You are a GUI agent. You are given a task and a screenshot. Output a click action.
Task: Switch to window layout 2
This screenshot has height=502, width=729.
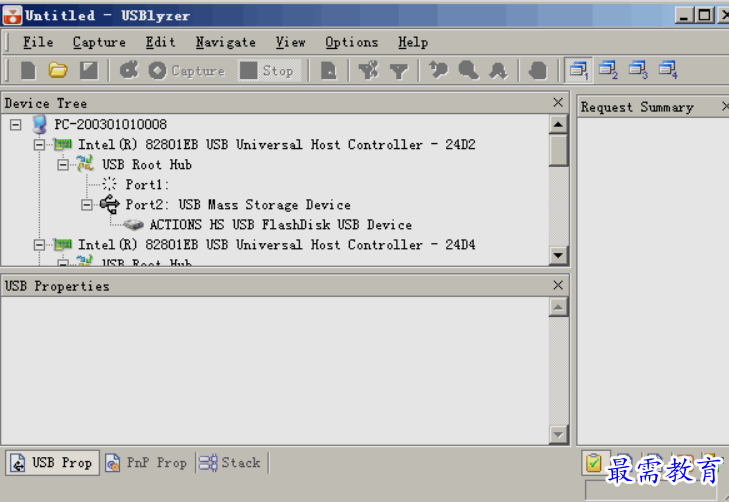[609, 70]
